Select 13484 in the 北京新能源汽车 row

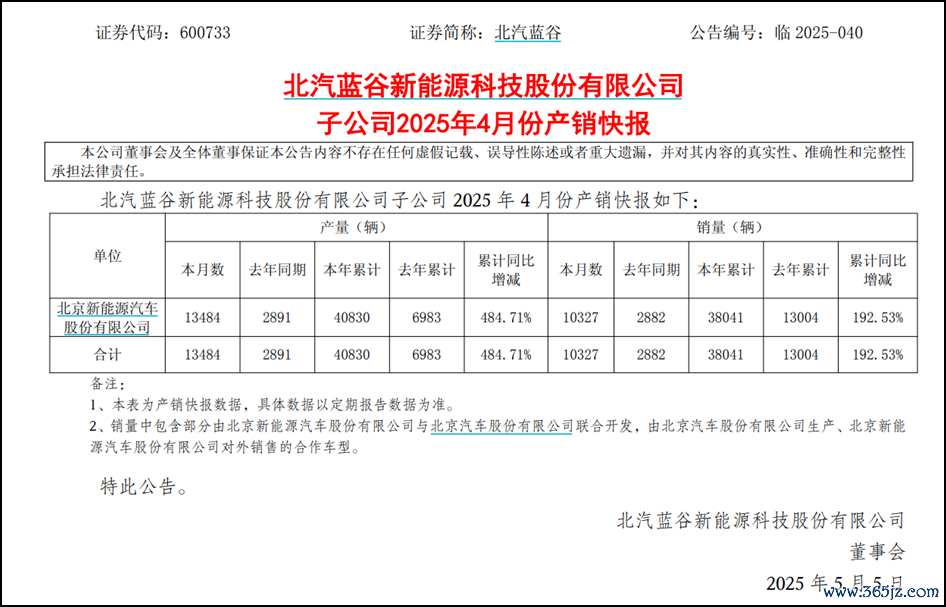tap(203, 317)
